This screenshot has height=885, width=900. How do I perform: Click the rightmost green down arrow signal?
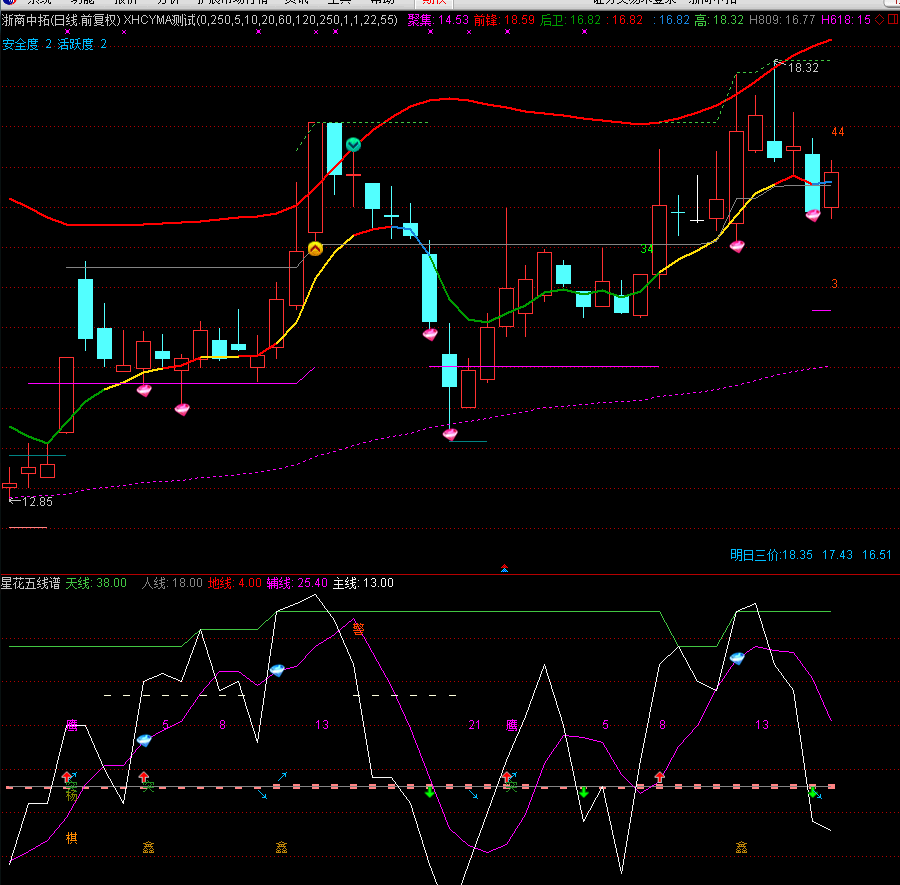813,792
